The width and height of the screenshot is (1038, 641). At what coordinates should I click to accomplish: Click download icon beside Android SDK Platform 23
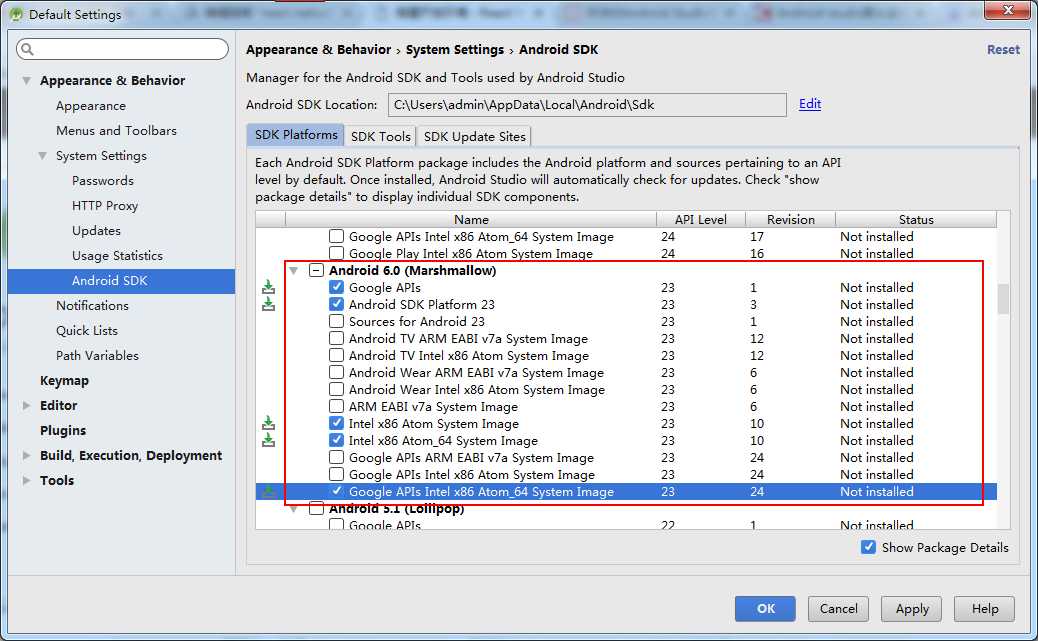pos(268,305)
